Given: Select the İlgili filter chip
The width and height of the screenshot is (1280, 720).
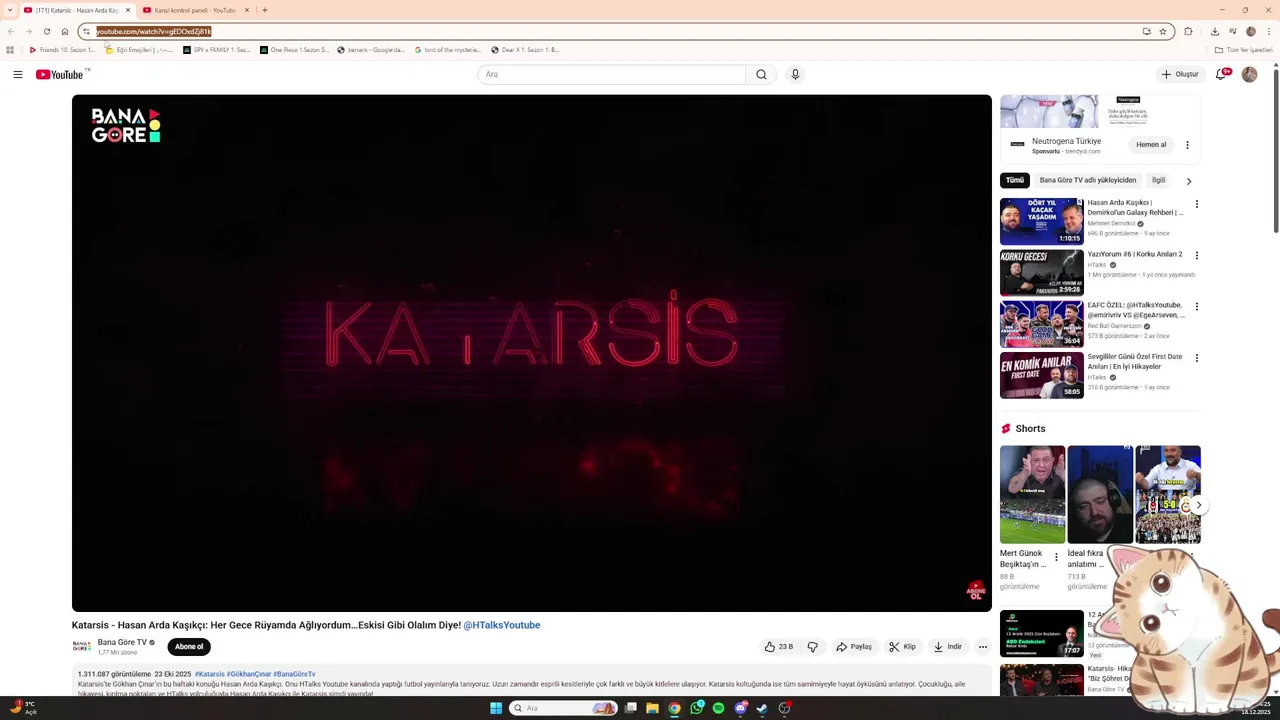Looking at the screenshot, I should pyautogui.click(x=1158, y=180).
